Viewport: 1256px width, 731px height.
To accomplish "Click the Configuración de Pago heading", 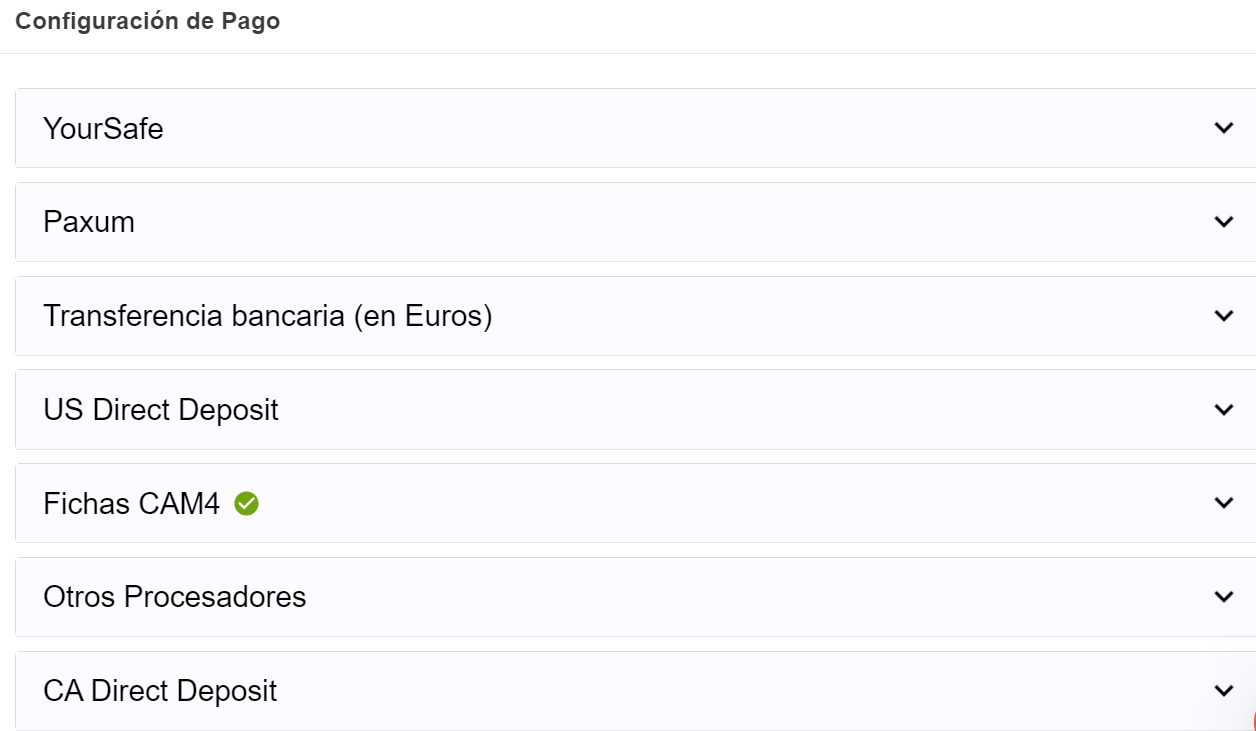I will pos(148,22).
